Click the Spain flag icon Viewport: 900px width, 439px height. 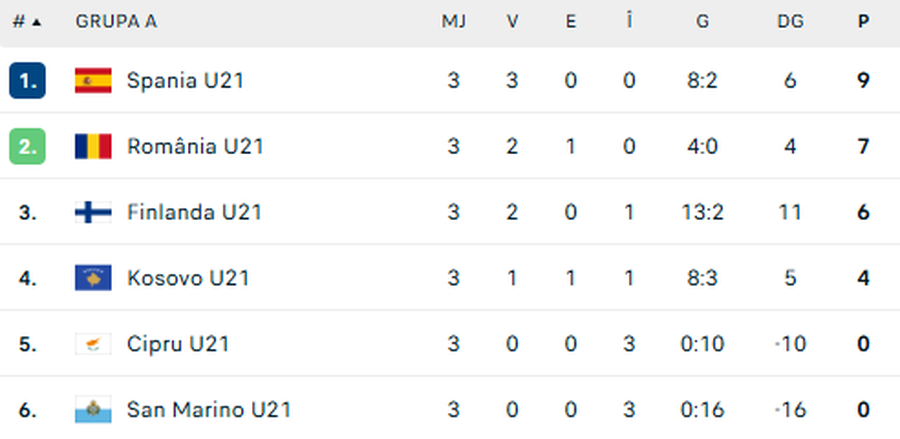pos(93,81)
